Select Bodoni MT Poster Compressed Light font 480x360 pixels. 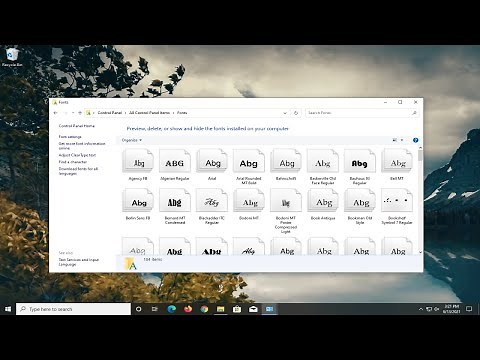[286, 201]
